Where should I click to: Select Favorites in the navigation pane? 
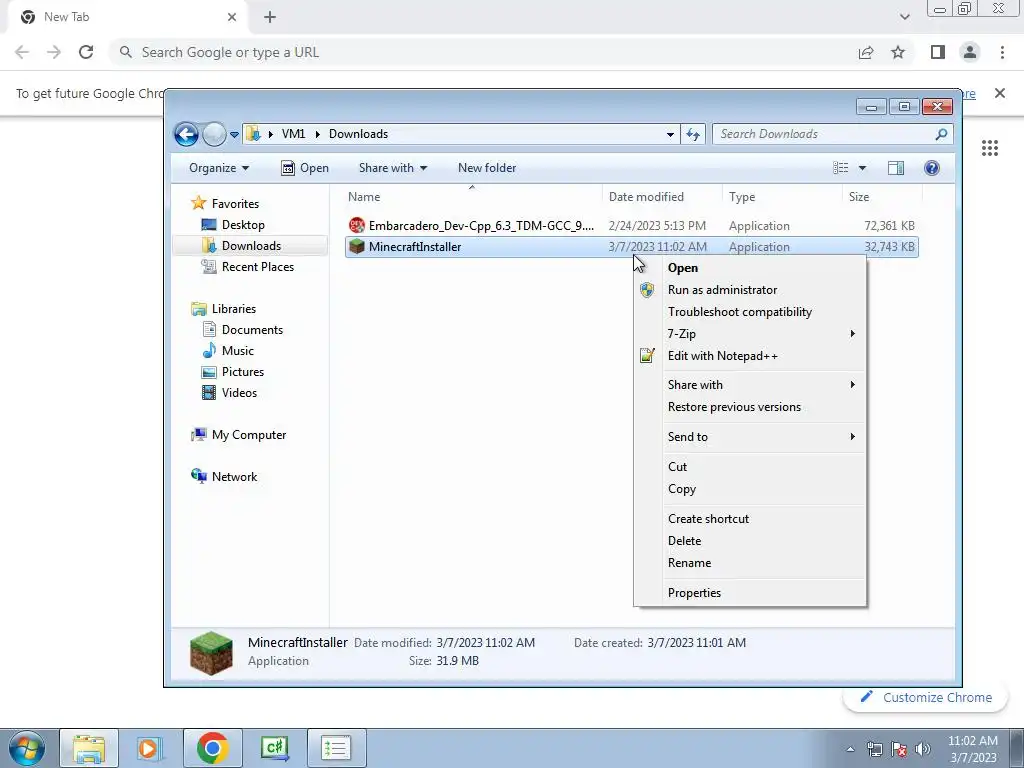[x=225, y=204]
